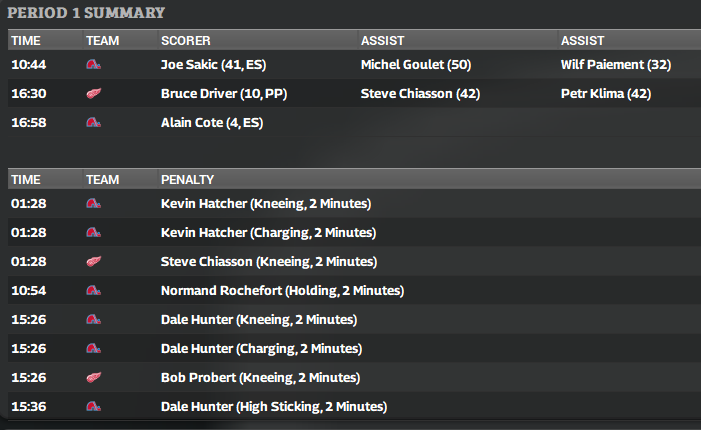
Task: Select the team logo next to Alain Cote's goal
Action: click(x=94, y=123)
